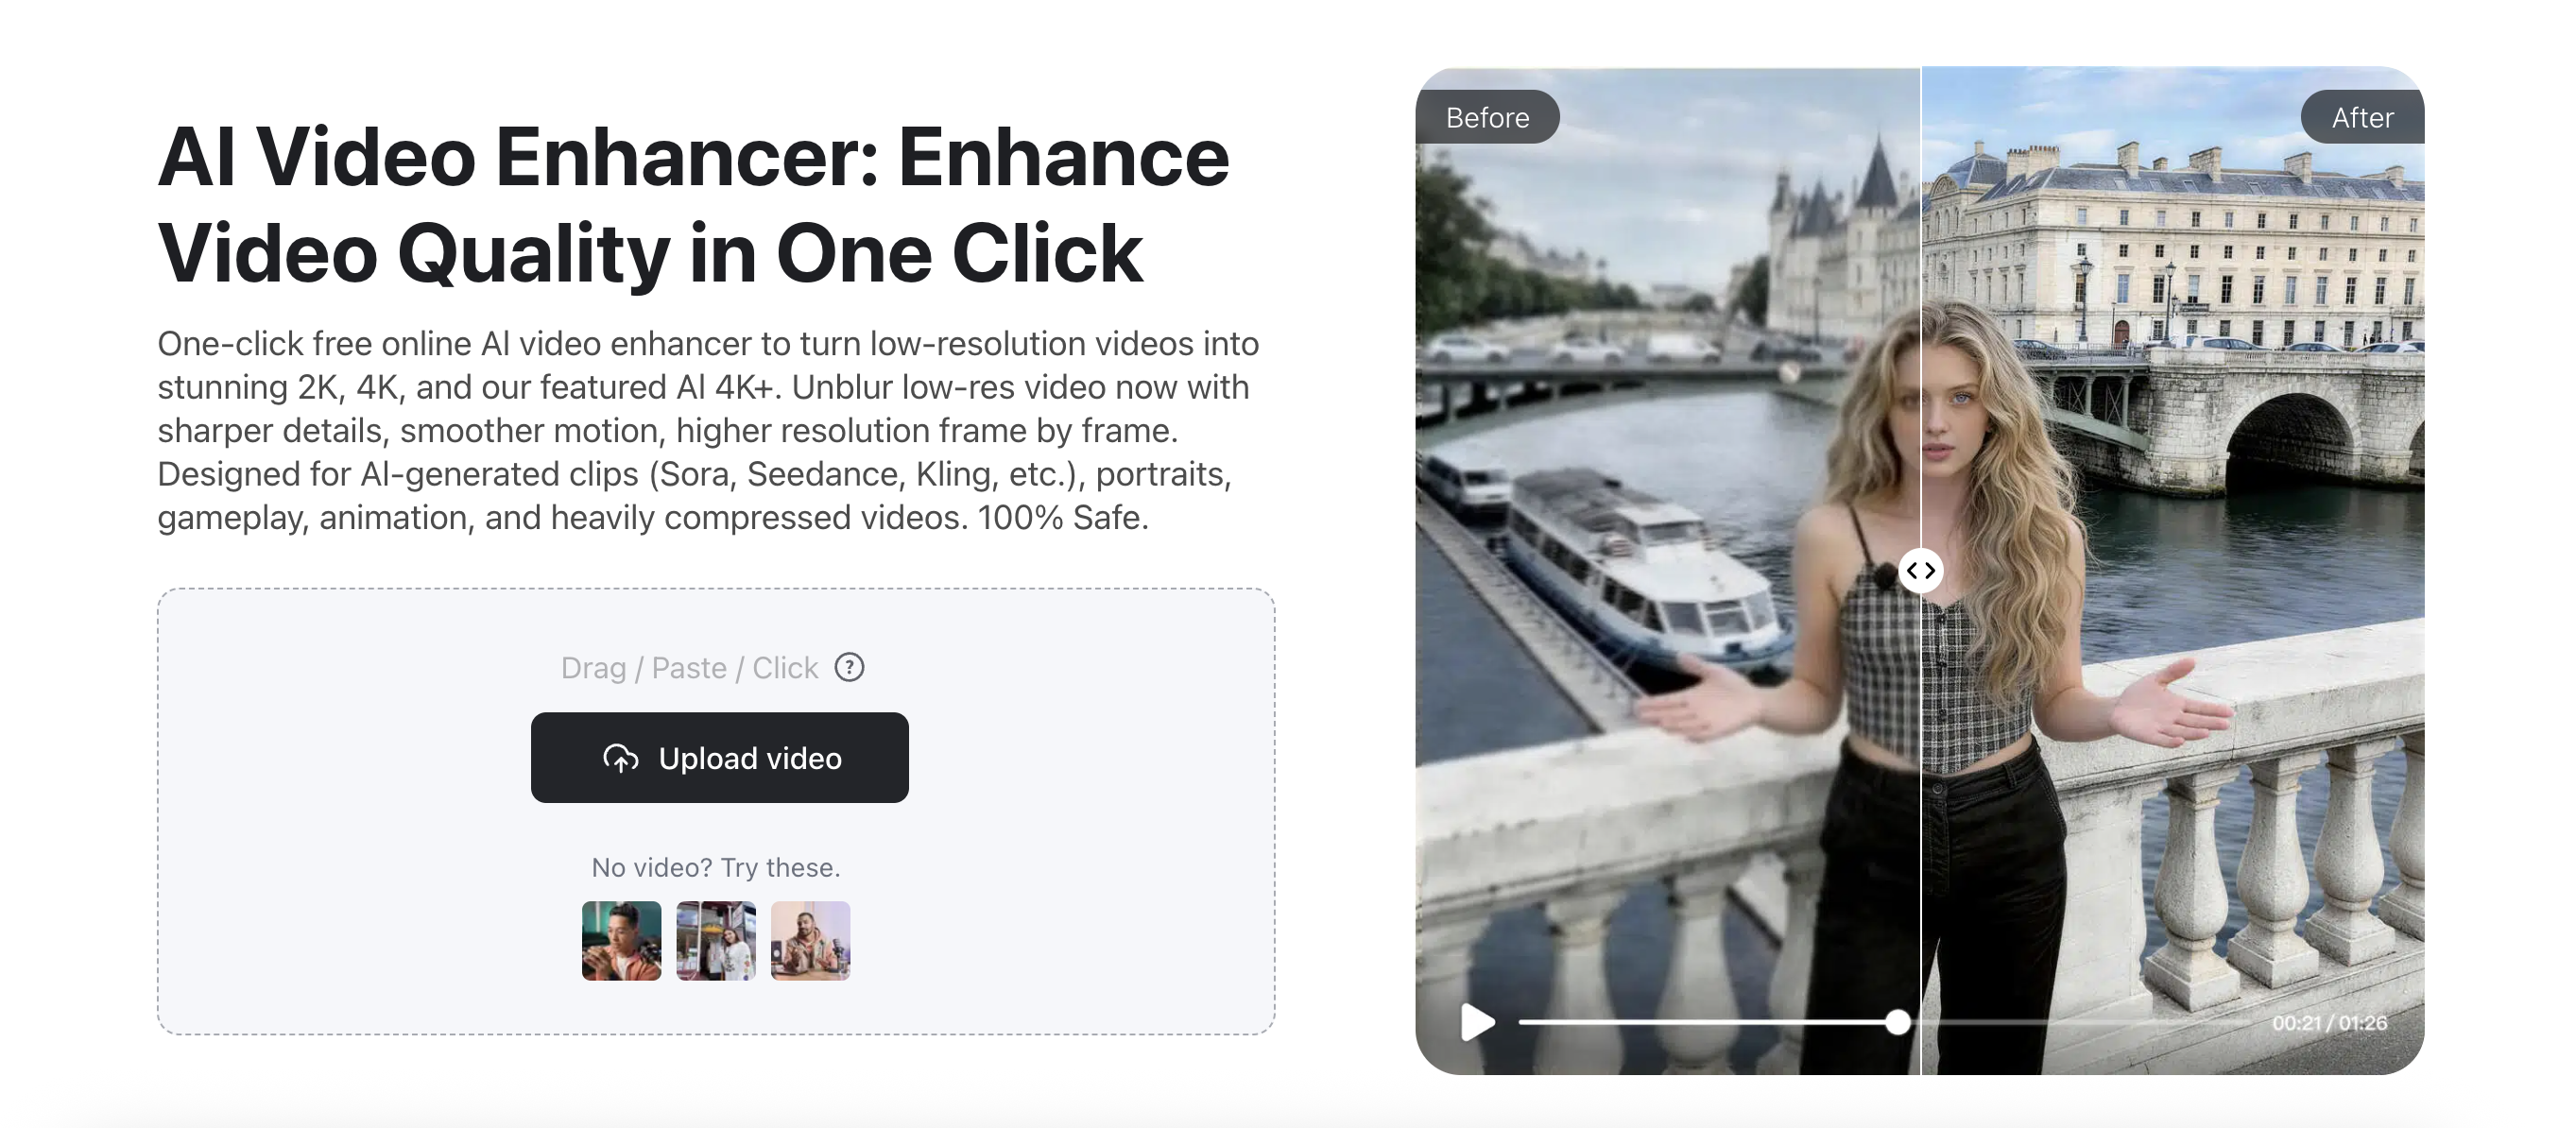The height and width of the screenshot is (1128, 2576).
Task: Click the Upload video button label
Action: click(750, 758)
